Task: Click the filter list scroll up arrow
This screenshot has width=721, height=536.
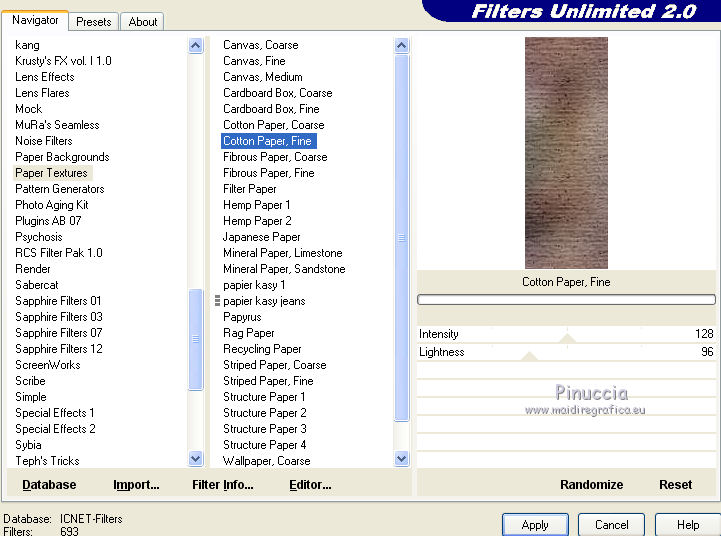Action: [x=401, y=46]
